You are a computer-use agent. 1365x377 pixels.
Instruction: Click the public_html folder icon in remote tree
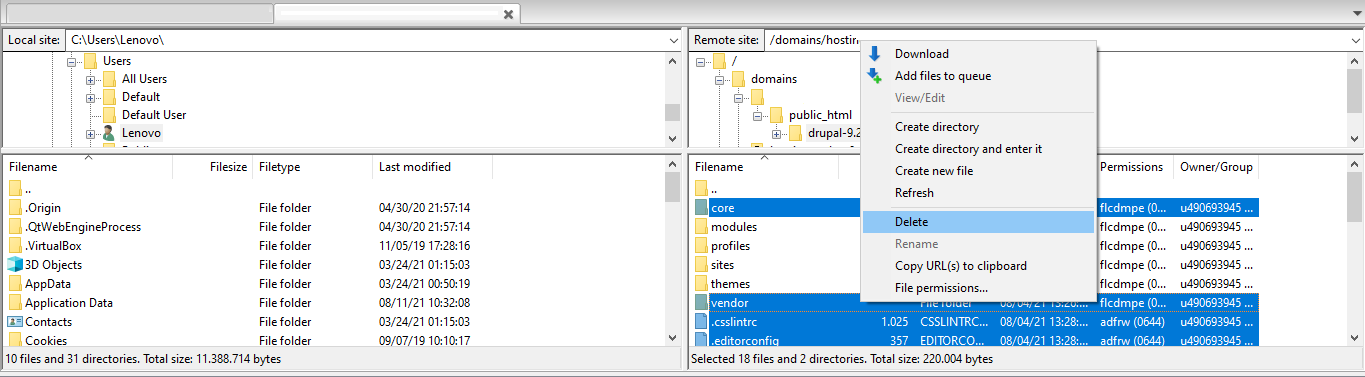[x=776, y=115]
